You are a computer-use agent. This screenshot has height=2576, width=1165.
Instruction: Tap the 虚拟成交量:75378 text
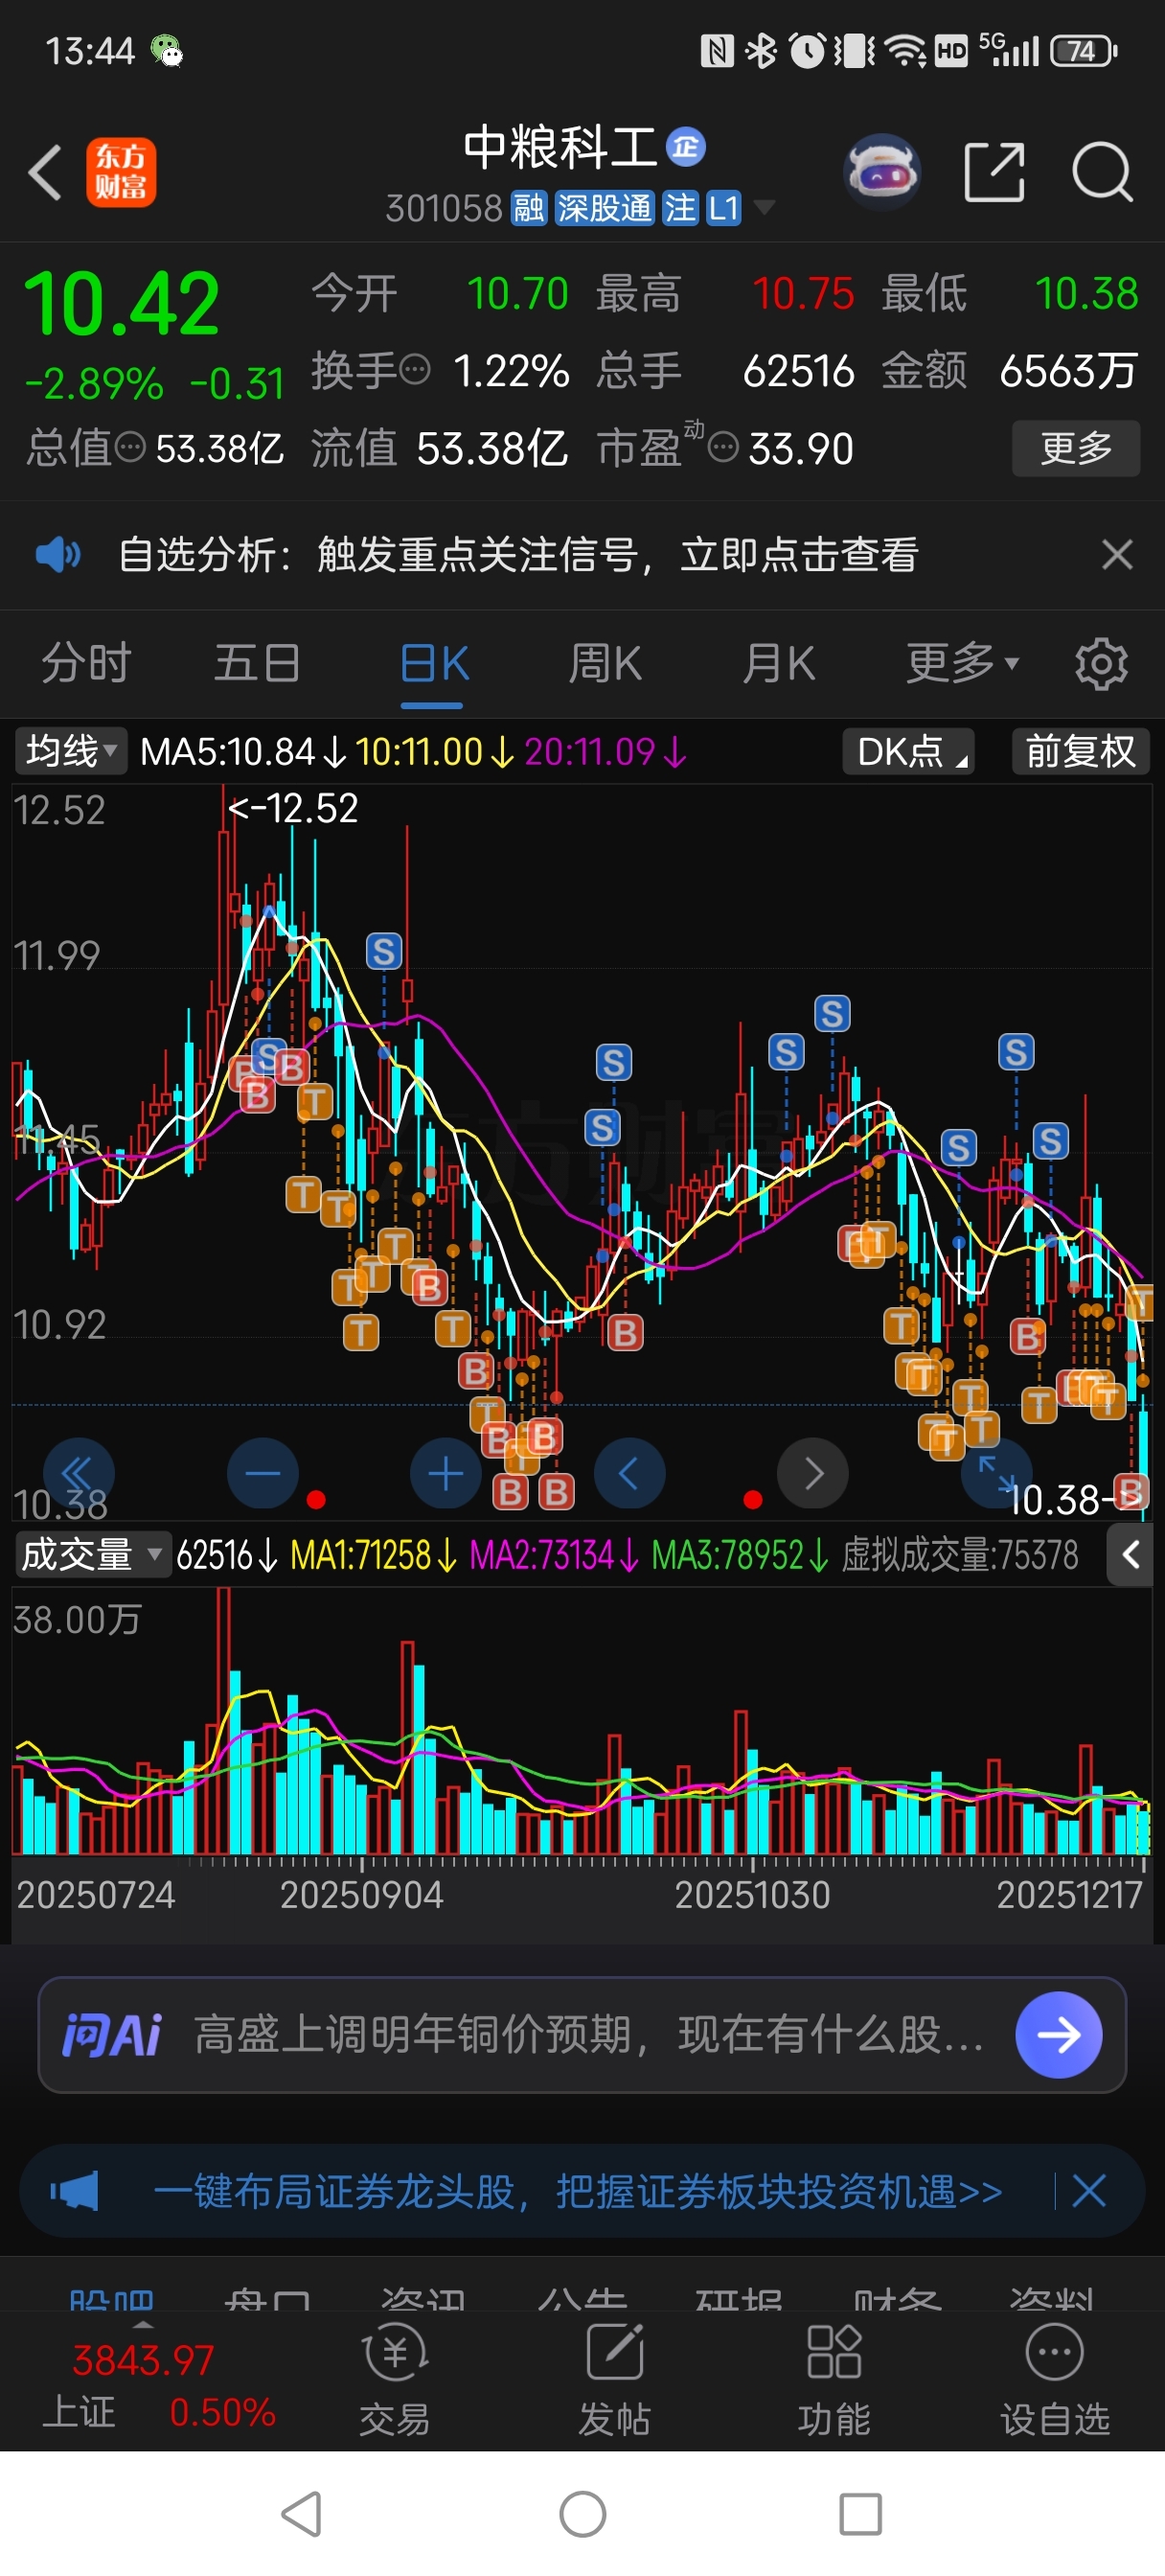point(960,1555)
